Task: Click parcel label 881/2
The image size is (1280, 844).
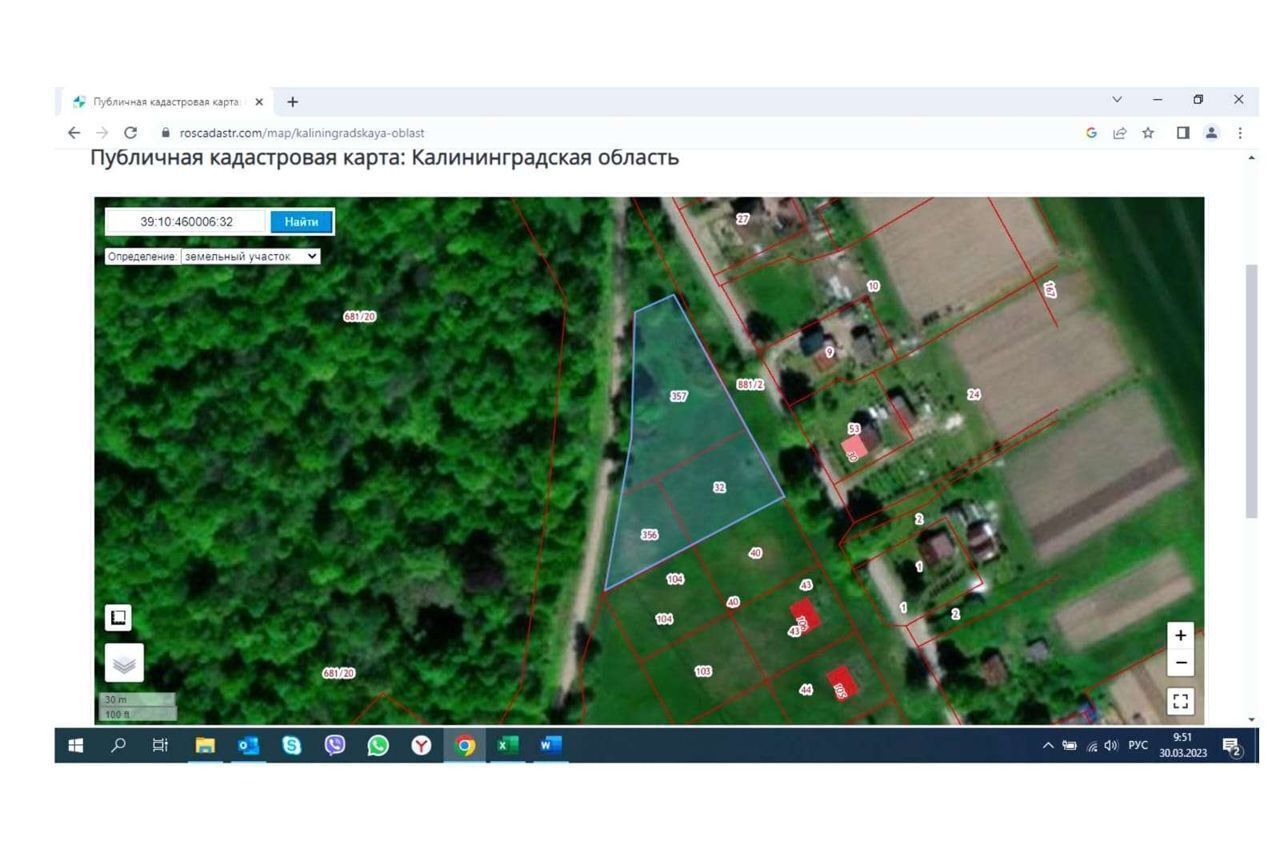Action: point(750,384)
